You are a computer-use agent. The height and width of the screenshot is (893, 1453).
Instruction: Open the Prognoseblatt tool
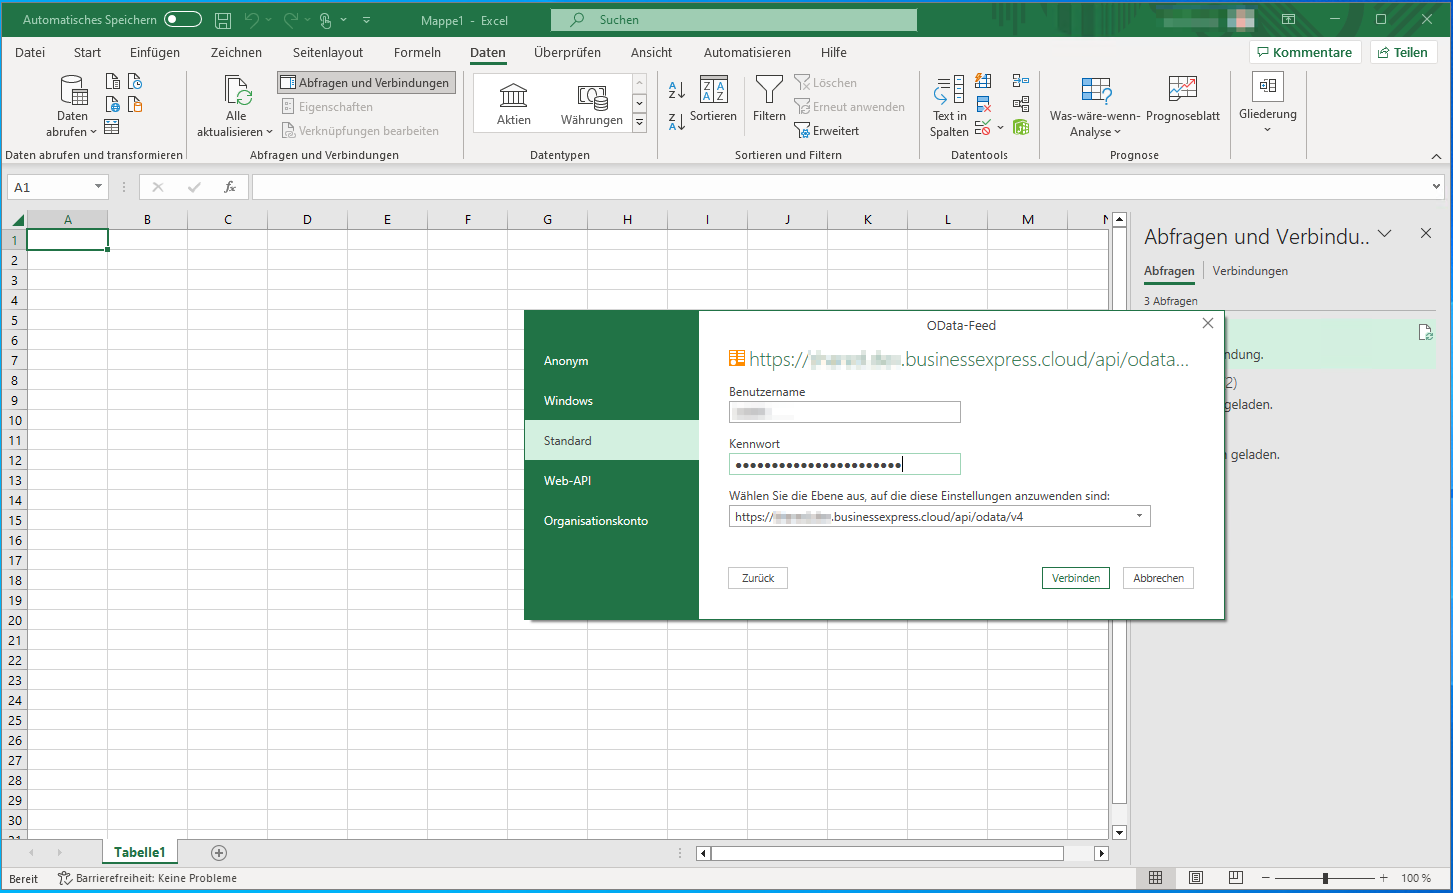pos(1182,90)
